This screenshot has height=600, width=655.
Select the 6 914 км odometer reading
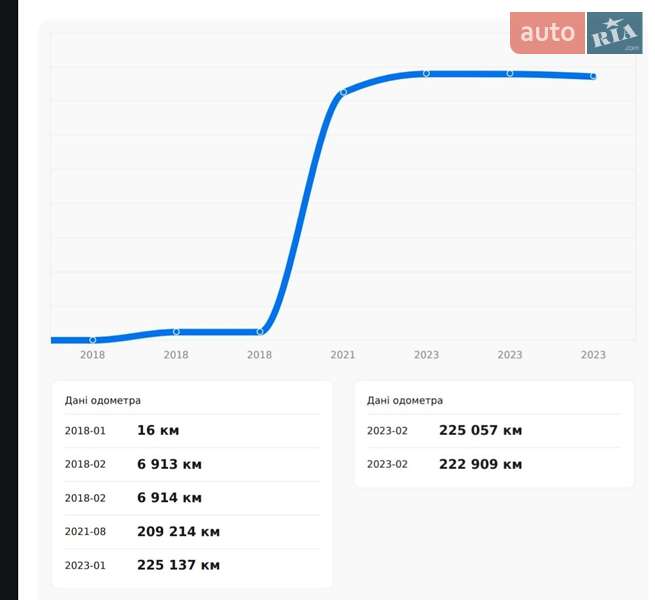pyautogui.click(x=169, y=498)
